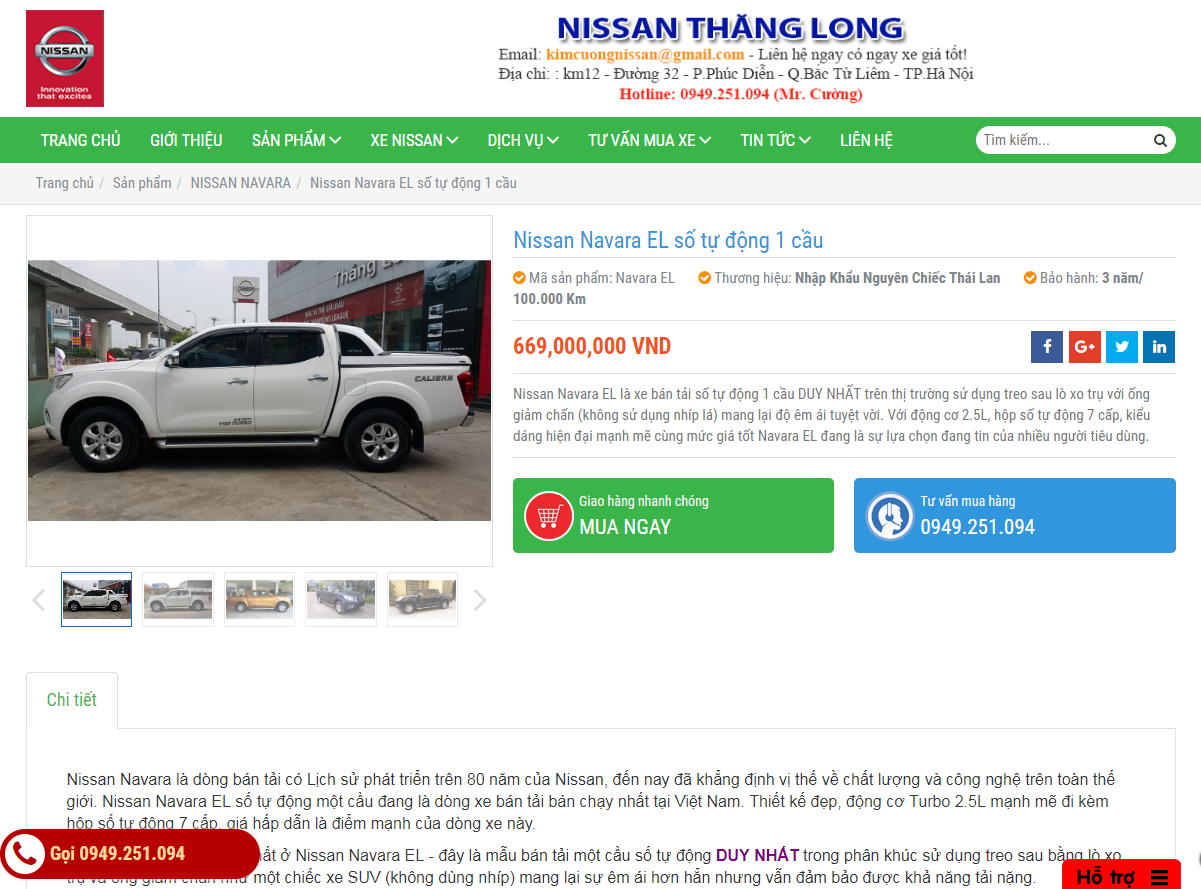Expand the XE NISSAN dropdown menu
1201x889 pixels.
pos(414,140)
